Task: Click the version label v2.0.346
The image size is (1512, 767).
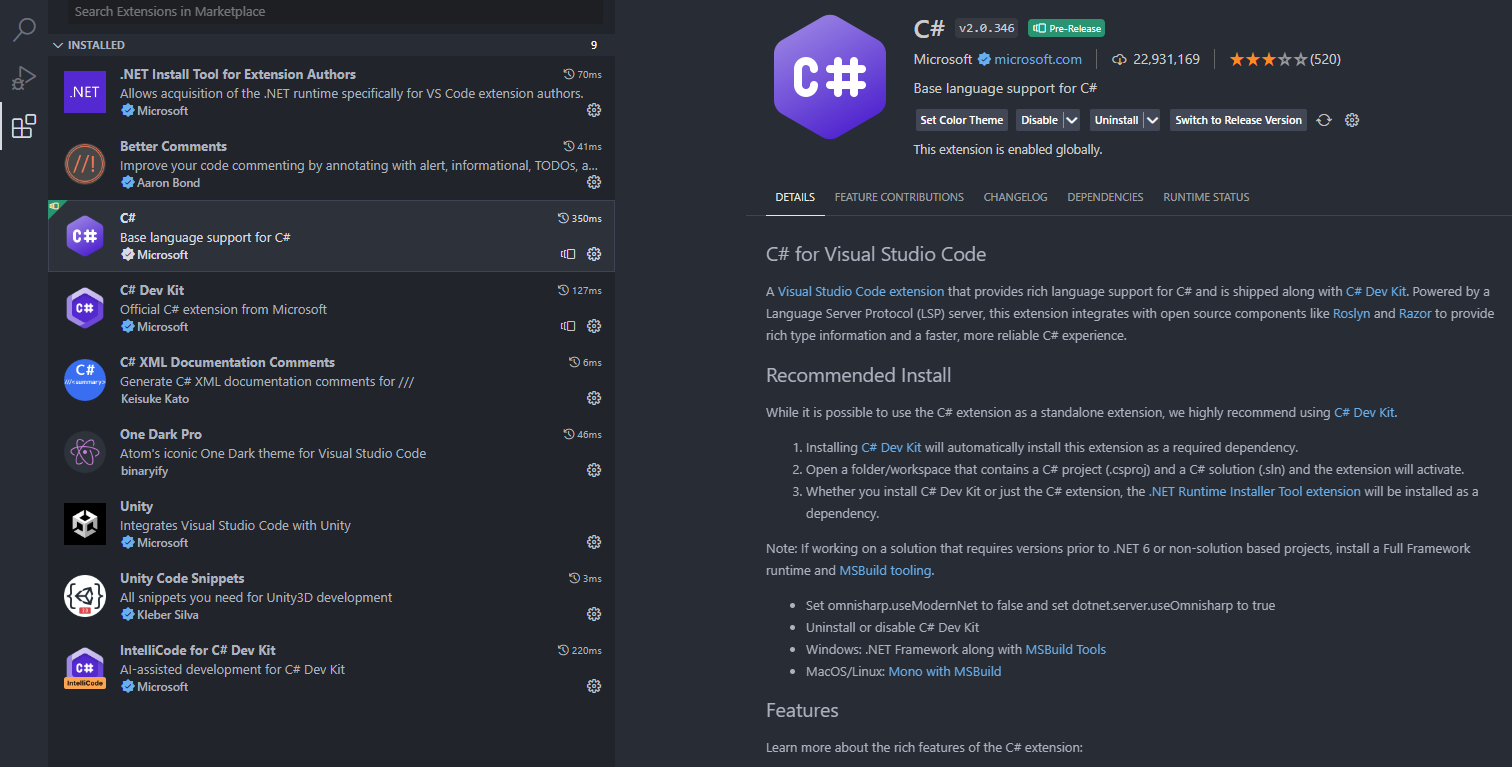Action: click(988, 28)
